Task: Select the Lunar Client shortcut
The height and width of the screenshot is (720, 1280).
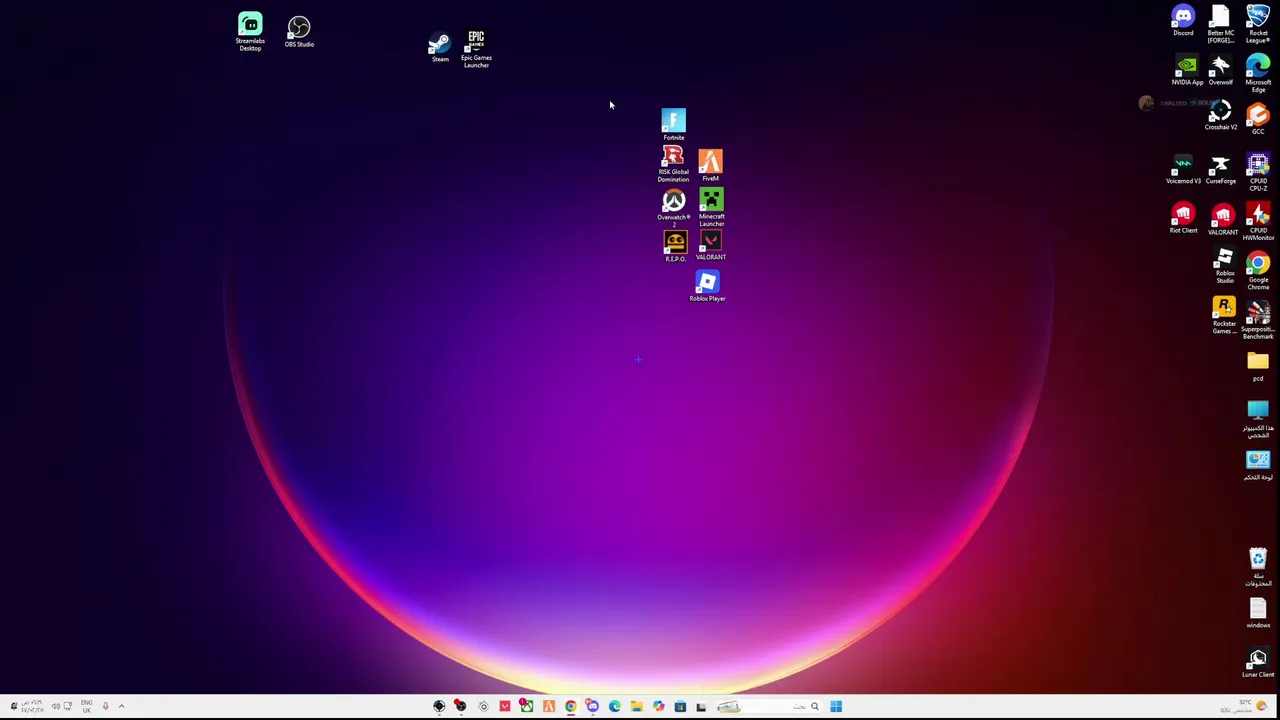Action: pos(1258,663)
